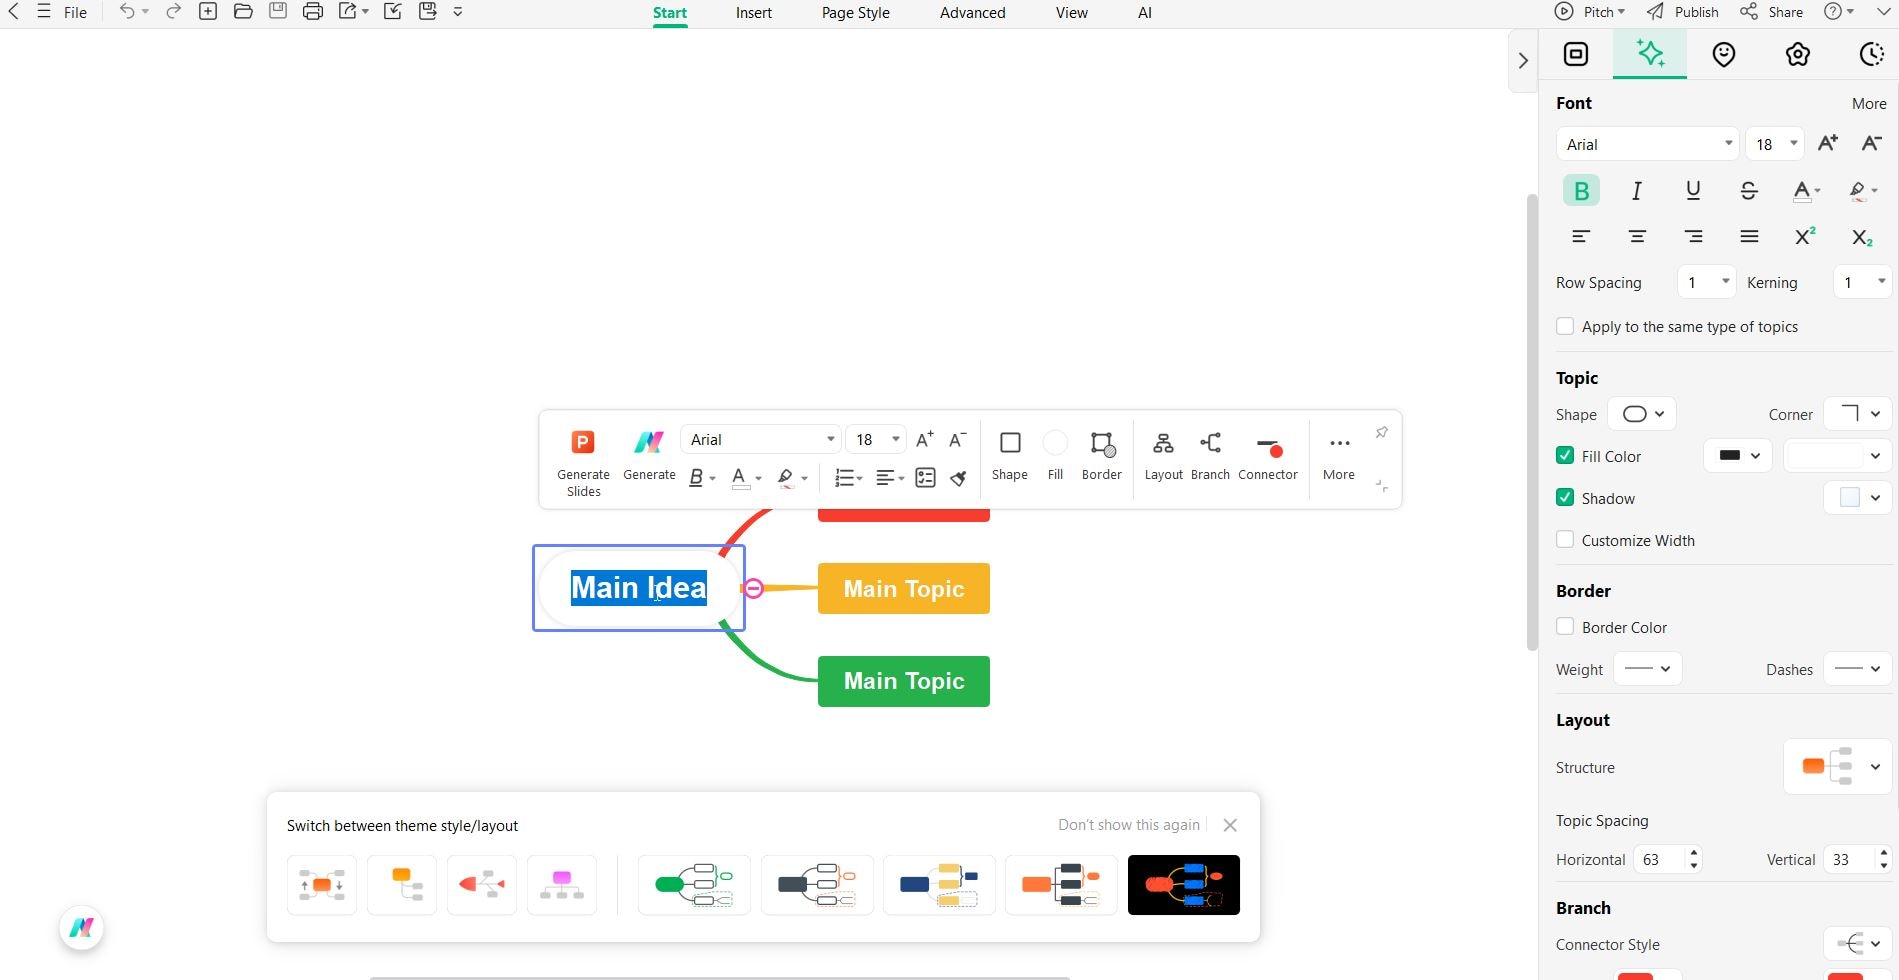
Task: Toggle bold formatting in the Font panel
Action: coord(1580,190)
